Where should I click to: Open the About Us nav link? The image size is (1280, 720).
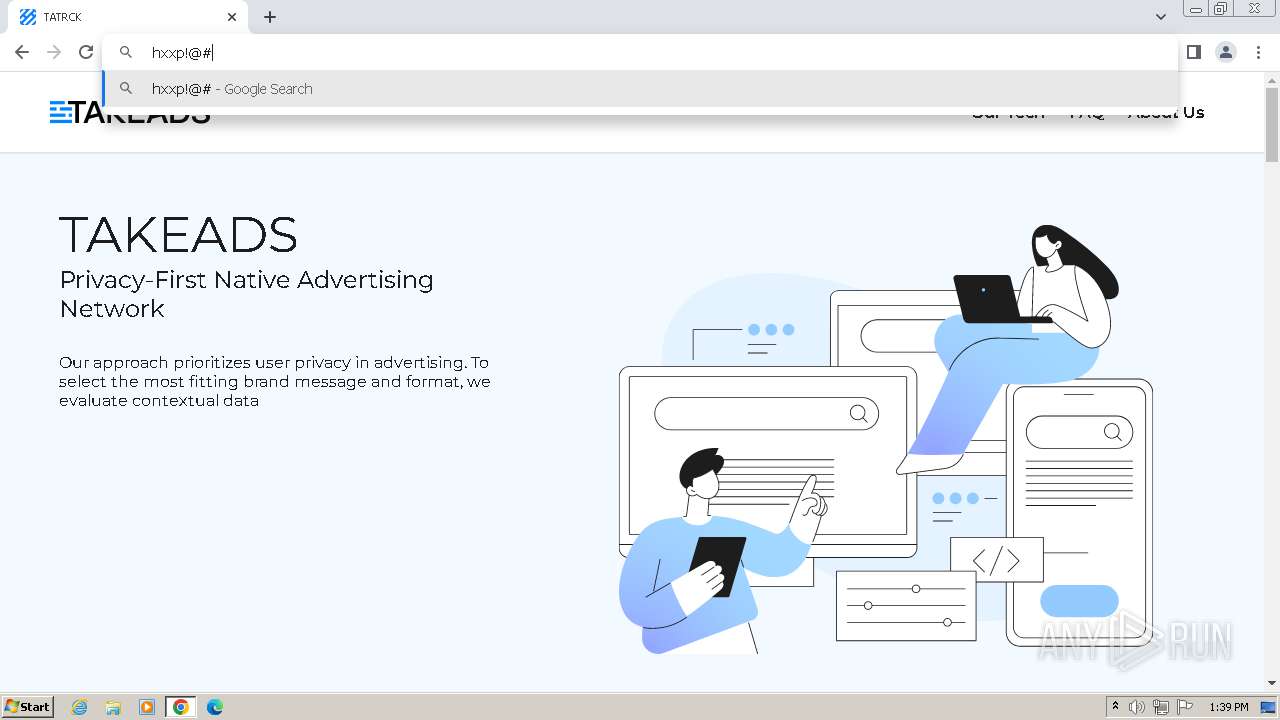(1166, 112)
